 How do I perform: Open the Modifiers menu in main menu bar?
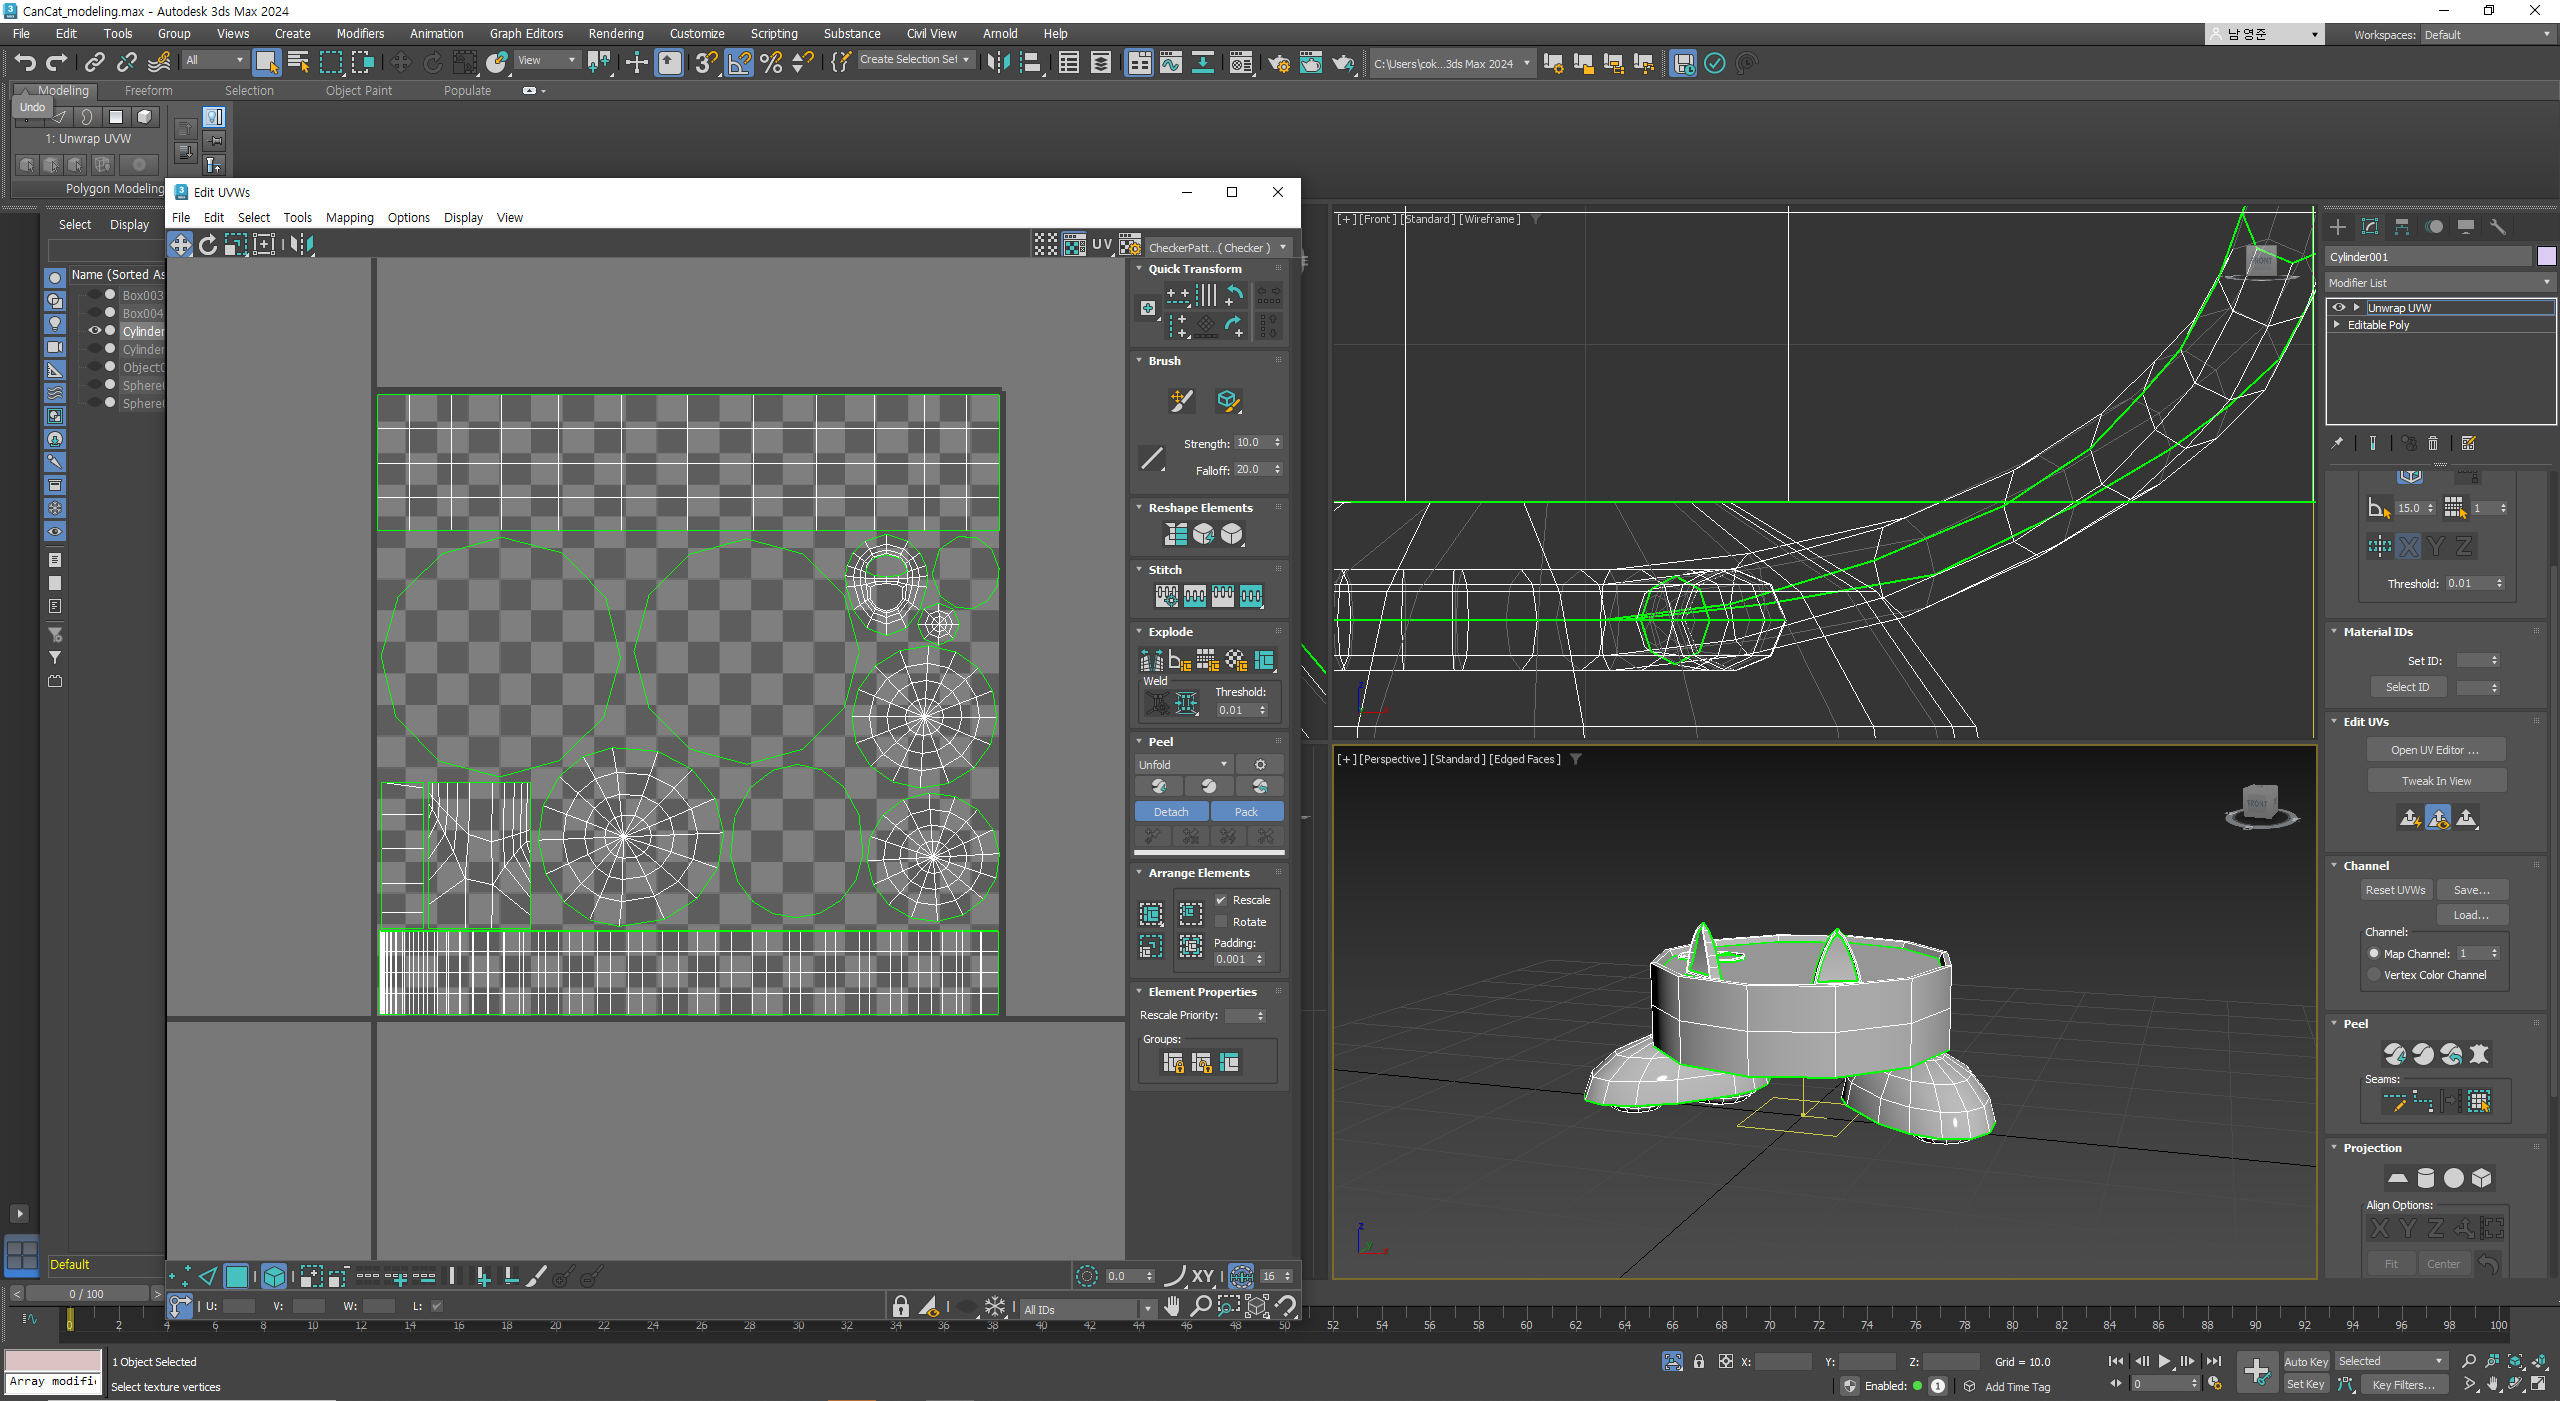click(360, 34)
